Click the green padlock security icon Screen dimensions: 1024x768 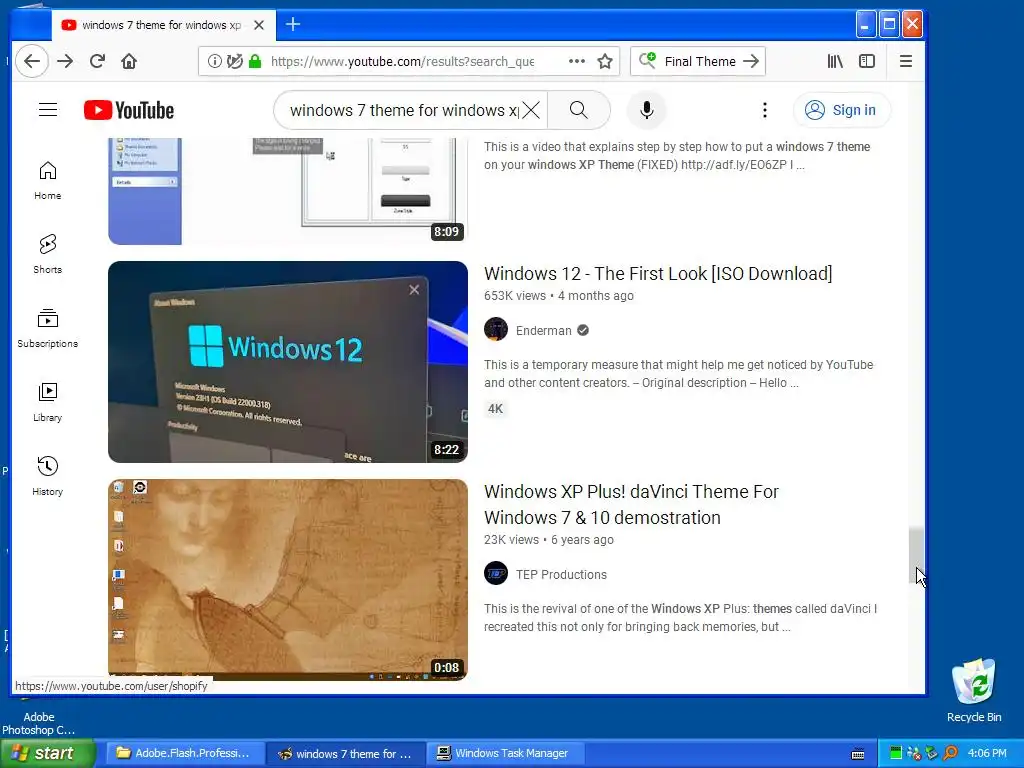click(x=255, y=61)
